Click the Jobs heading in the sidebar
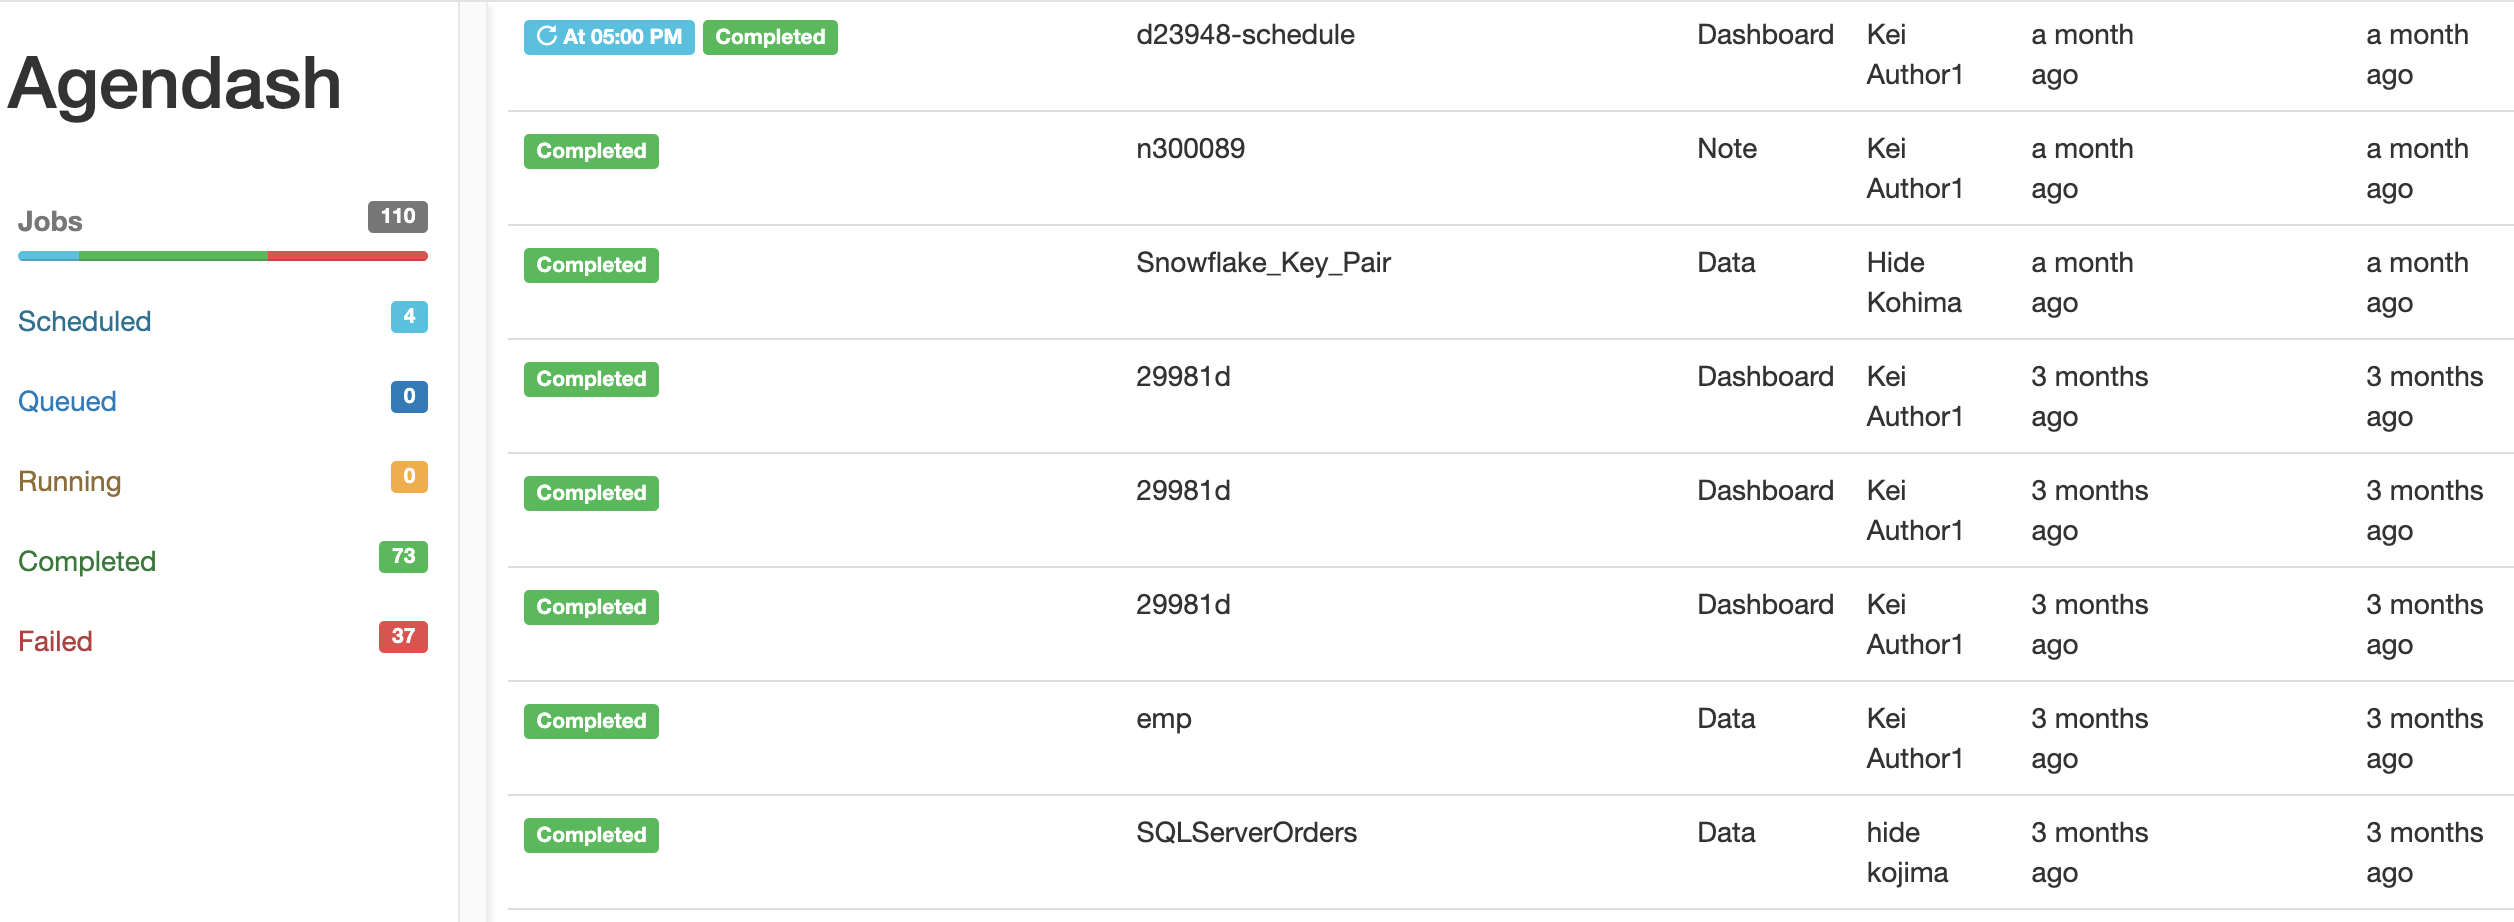 (x=50, y=221)
